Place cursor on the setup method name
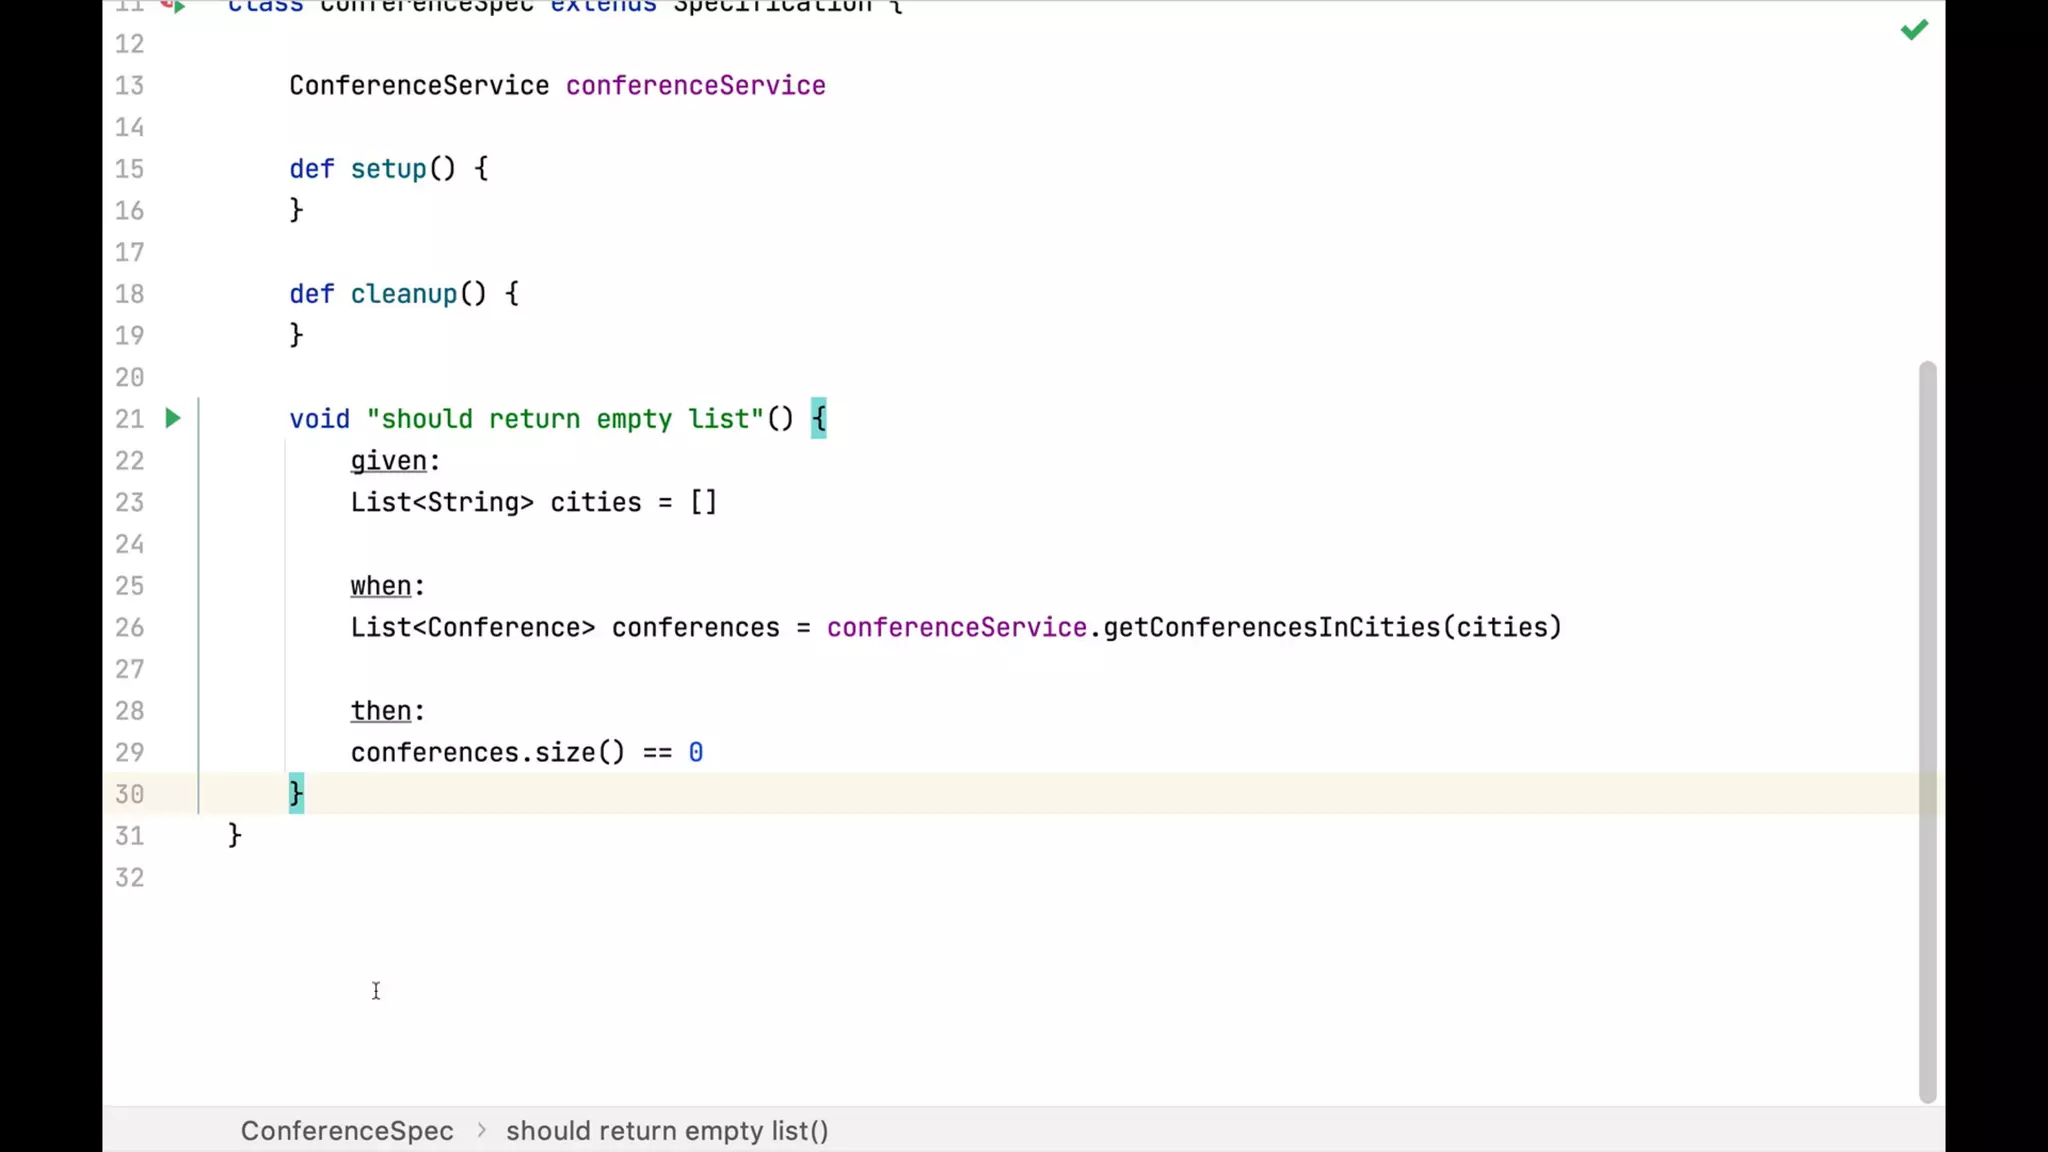This screenshot has width=2048, height=1152. pyautogui.click(x=388, y=168)
